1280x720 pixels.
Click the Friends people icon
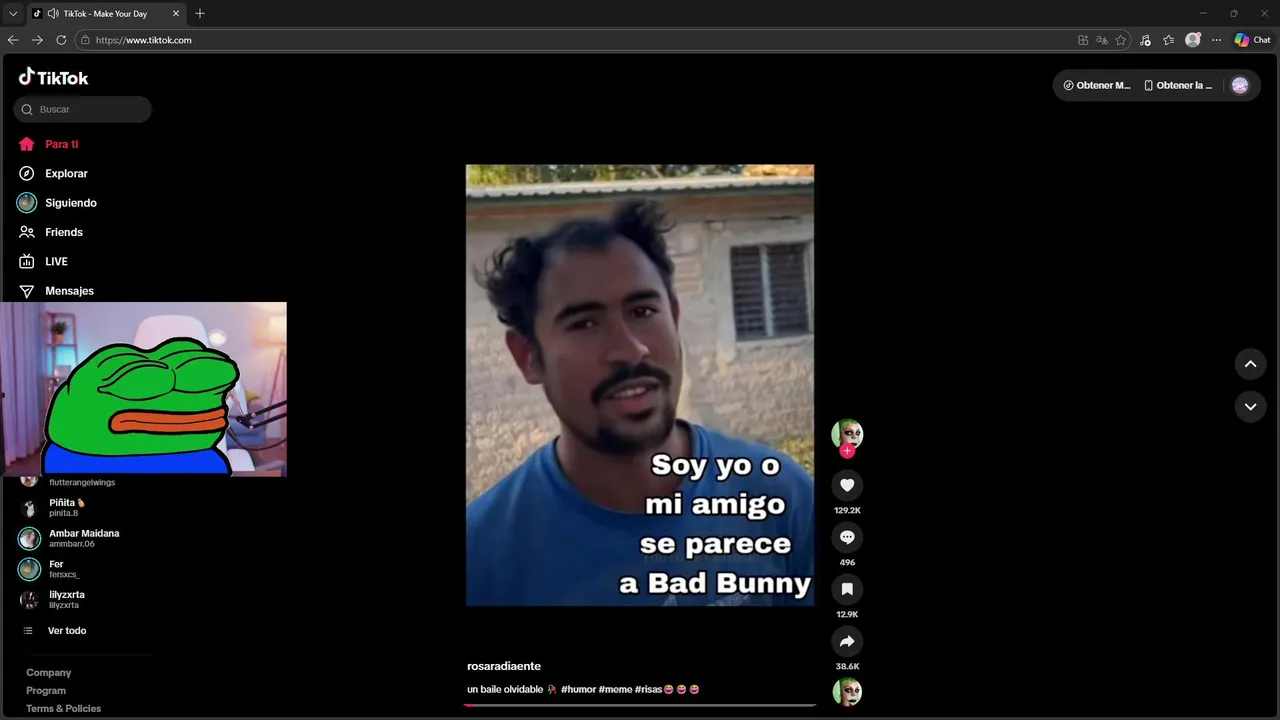click(27, 232)
